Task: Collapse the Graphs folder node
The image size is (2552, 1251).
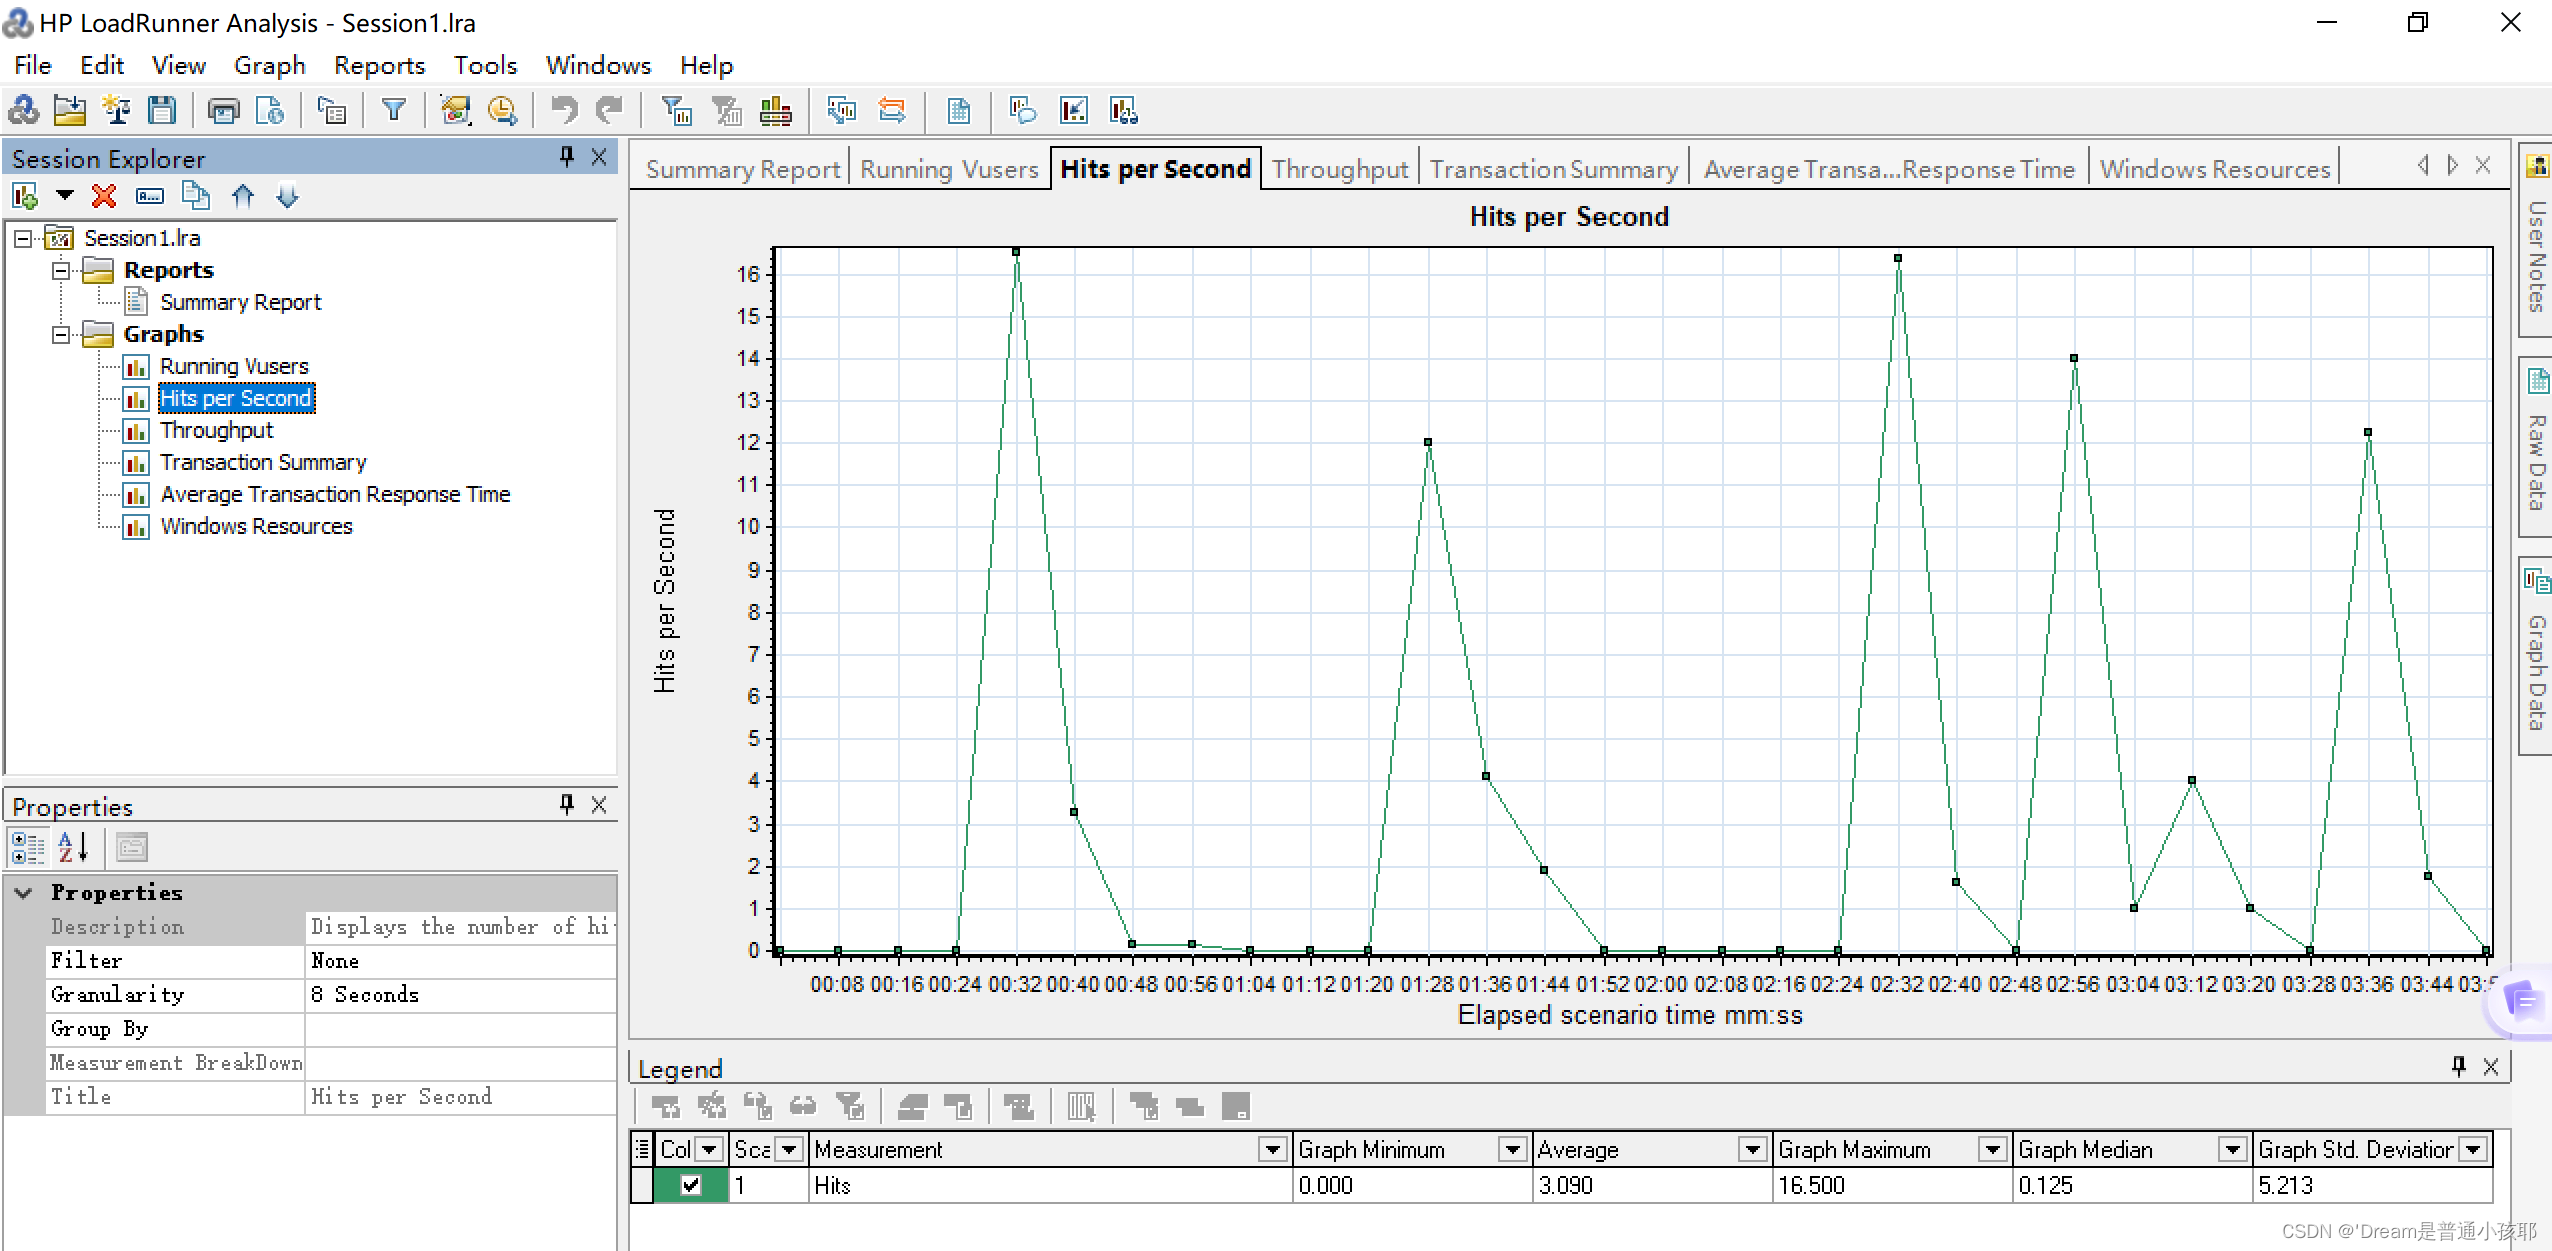Action: click(61, 334)
